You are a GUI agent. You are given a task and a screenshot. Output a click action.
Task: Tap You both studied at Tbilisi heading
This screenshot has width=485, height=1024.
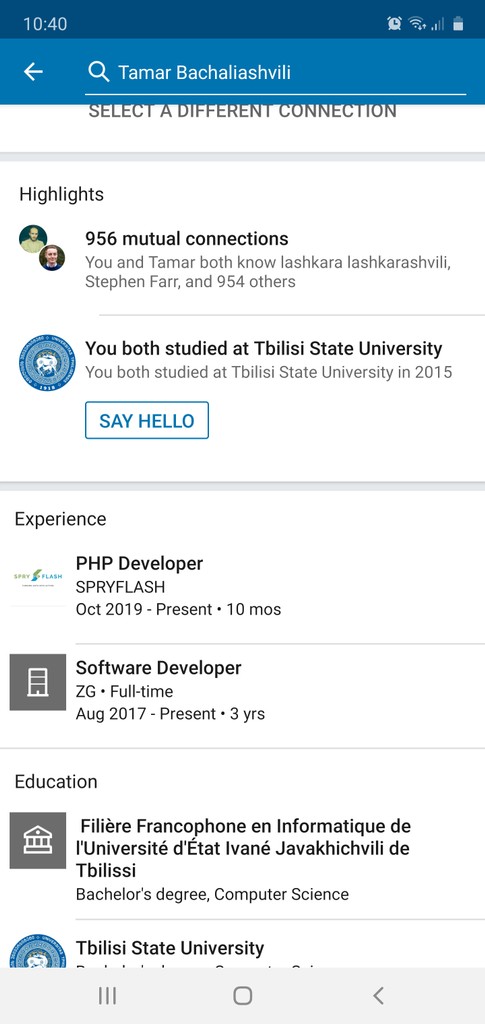pyautogui.click(x=264, y=348)
